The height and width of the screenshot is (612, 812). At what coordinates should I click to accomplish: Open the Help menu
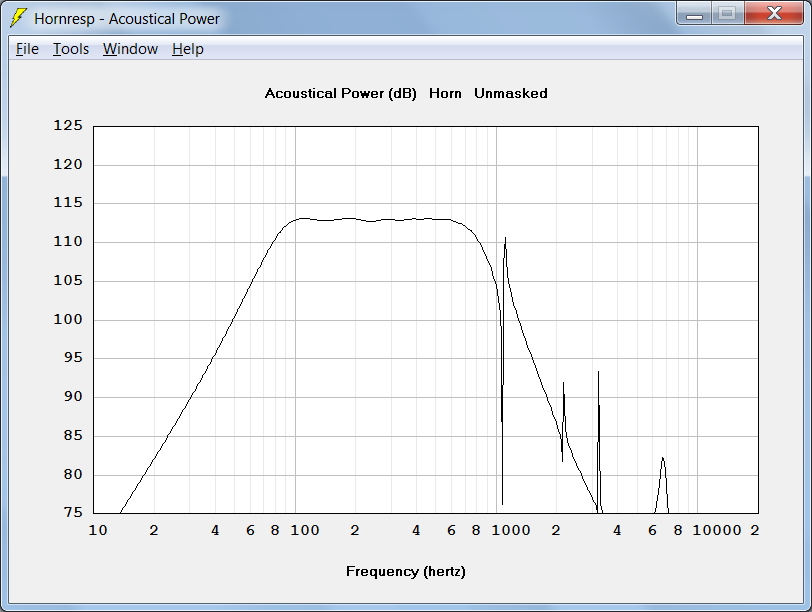point(187,49)
